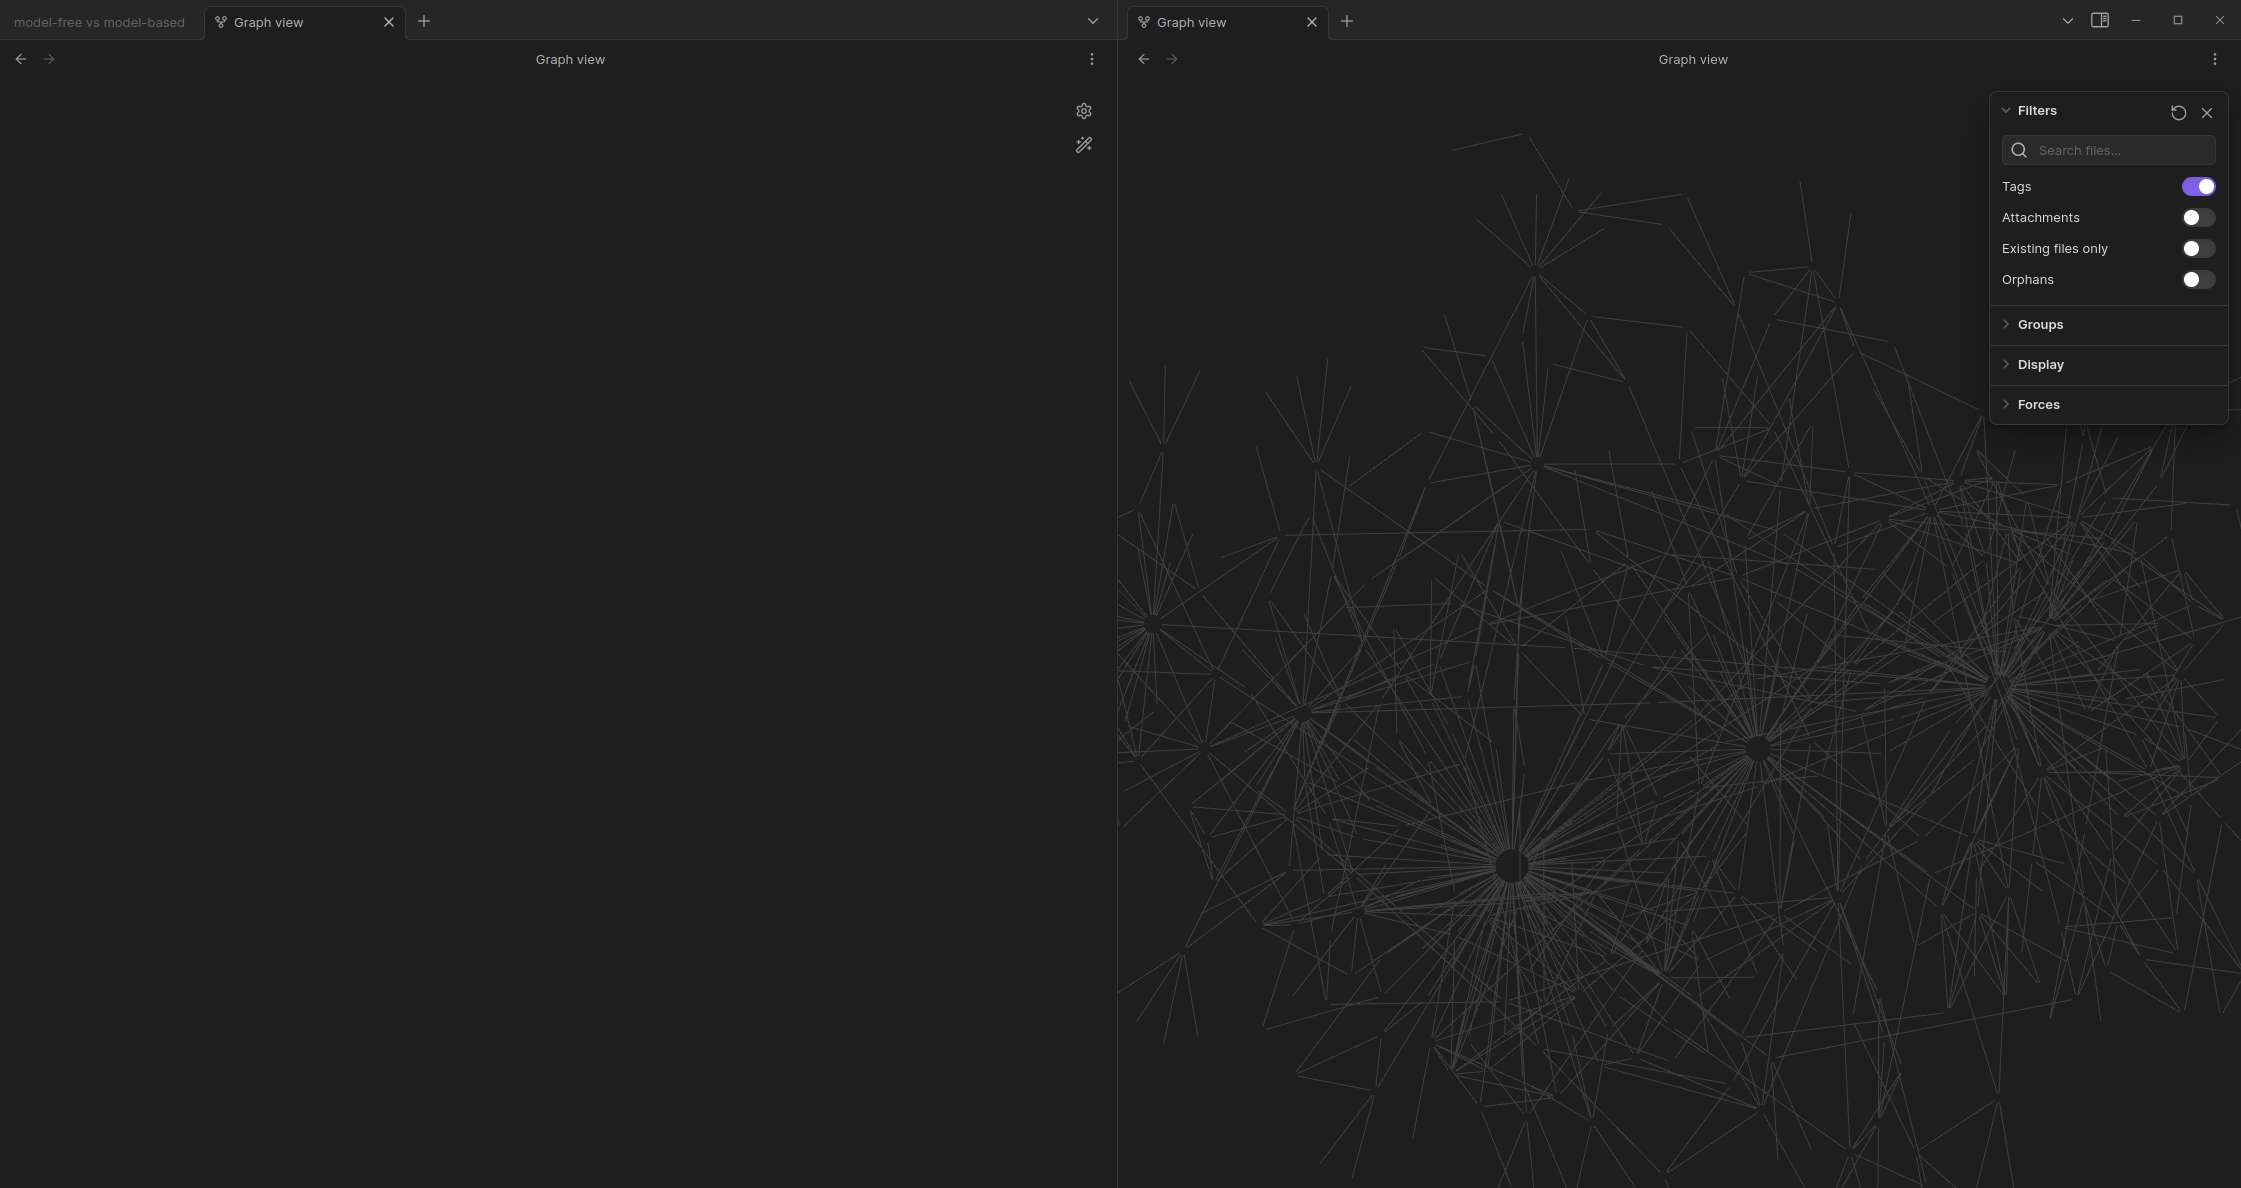The width and height of the screenshot is (2241, 1188).
Task: Open more options menu in left pane
Action: [x=1092, y=59]
